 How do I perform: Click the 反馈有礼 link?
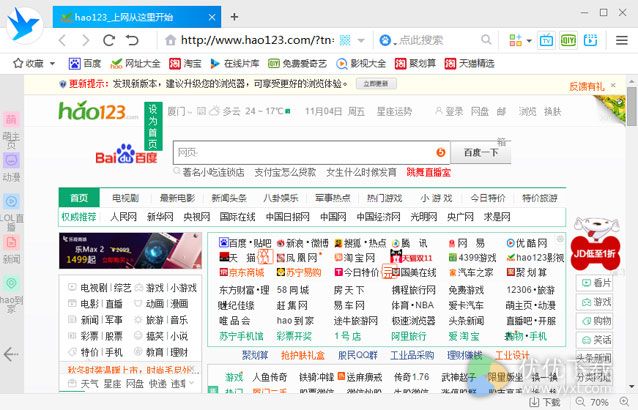click(x=586, y=86)
